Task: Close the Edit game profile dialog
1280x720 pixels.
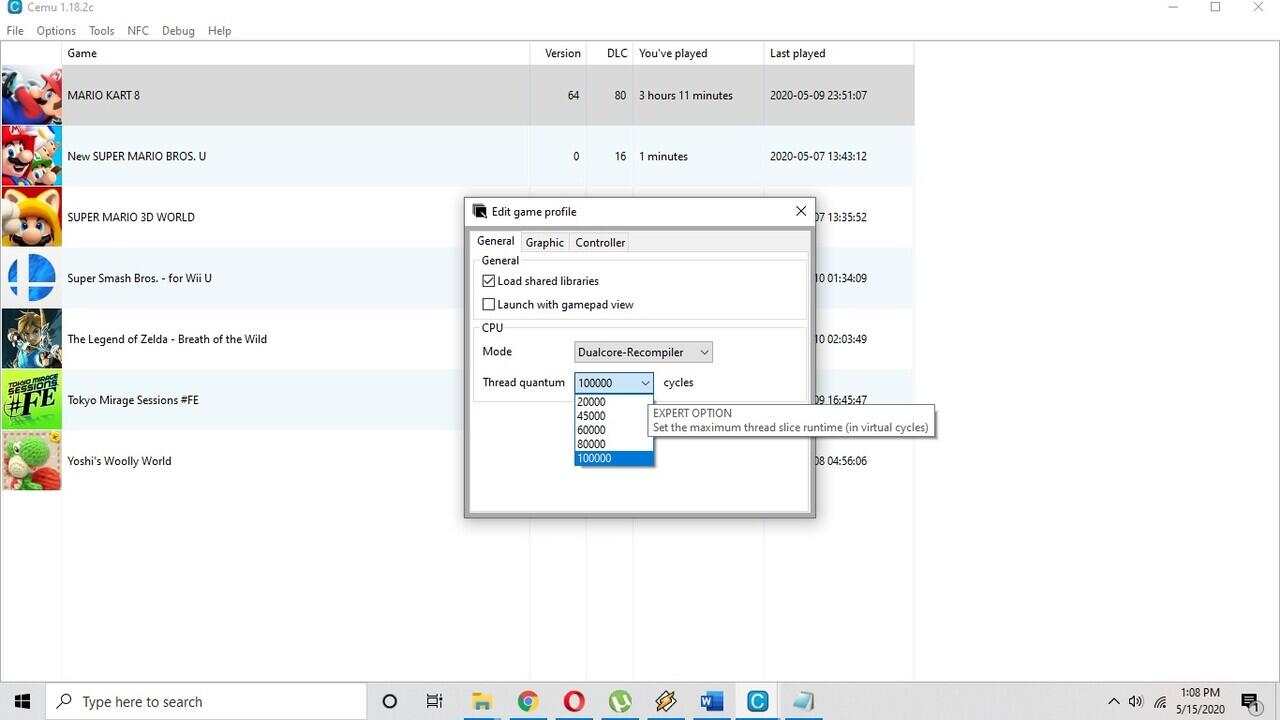Action: (800, 211)
